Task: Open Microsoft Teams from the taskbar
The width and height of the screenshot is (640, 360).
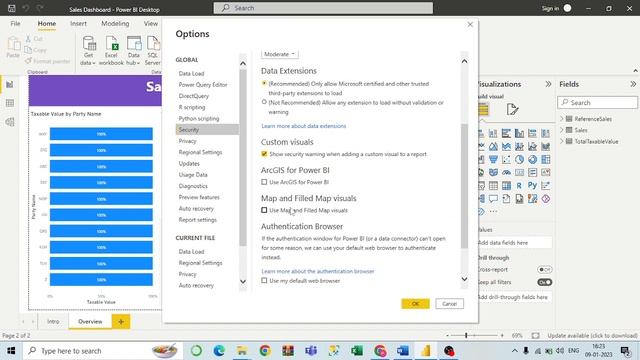Action: [311, 351]
